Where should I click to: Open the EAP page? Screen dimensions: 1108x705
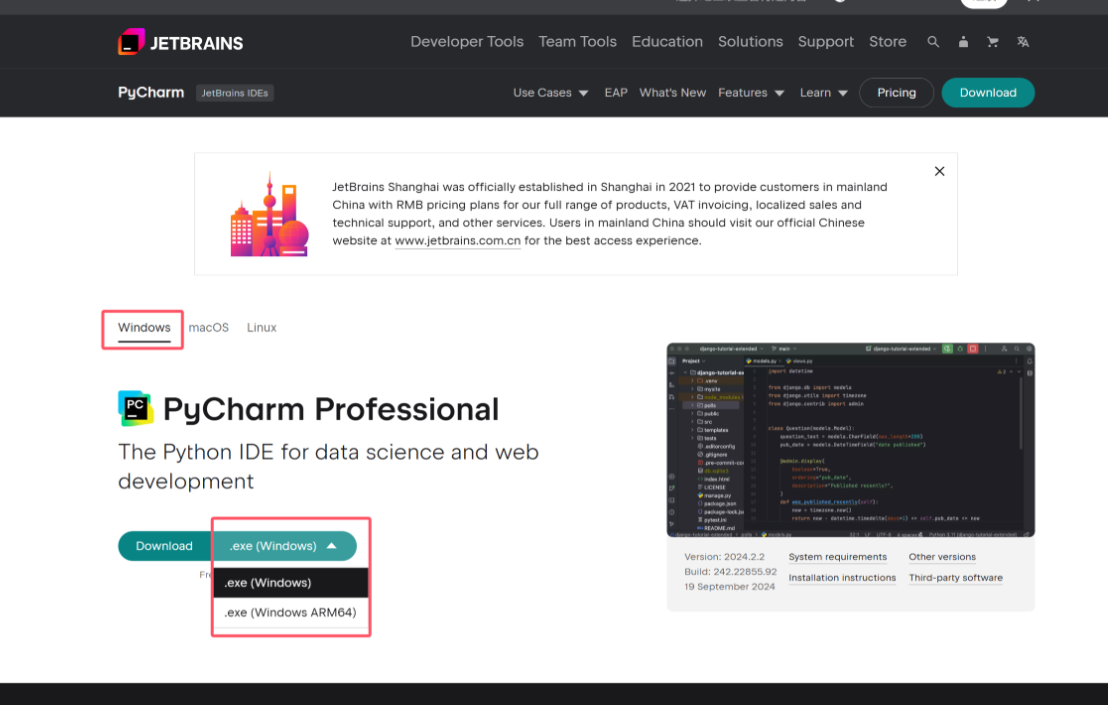[x=615, y=93]
